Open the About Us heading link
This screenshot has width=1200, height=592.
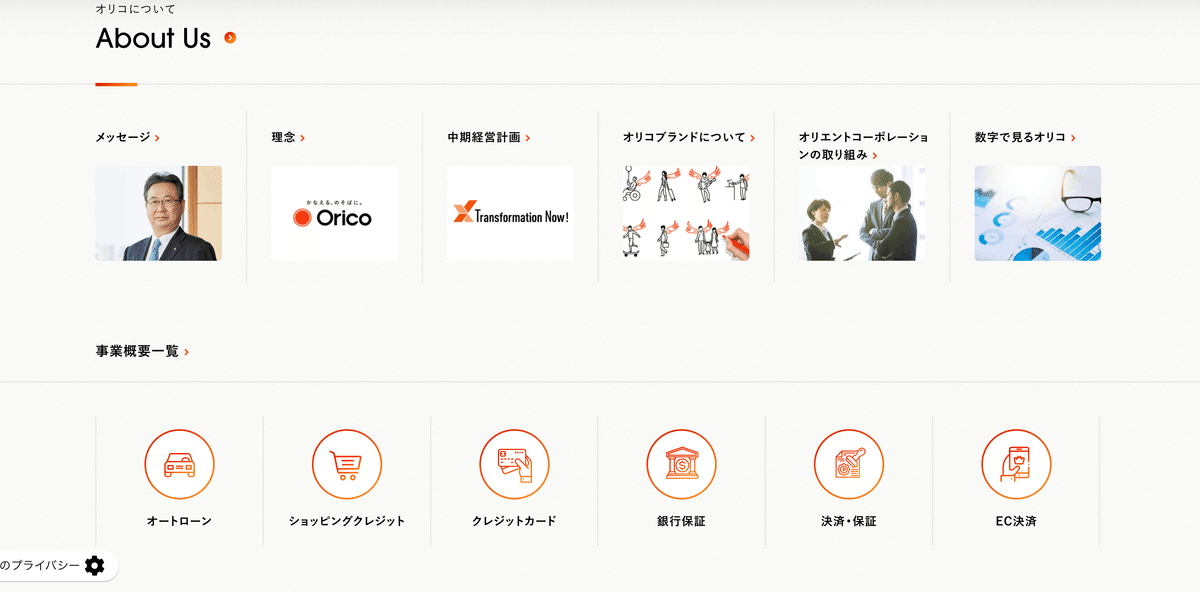tap(153, 38)
